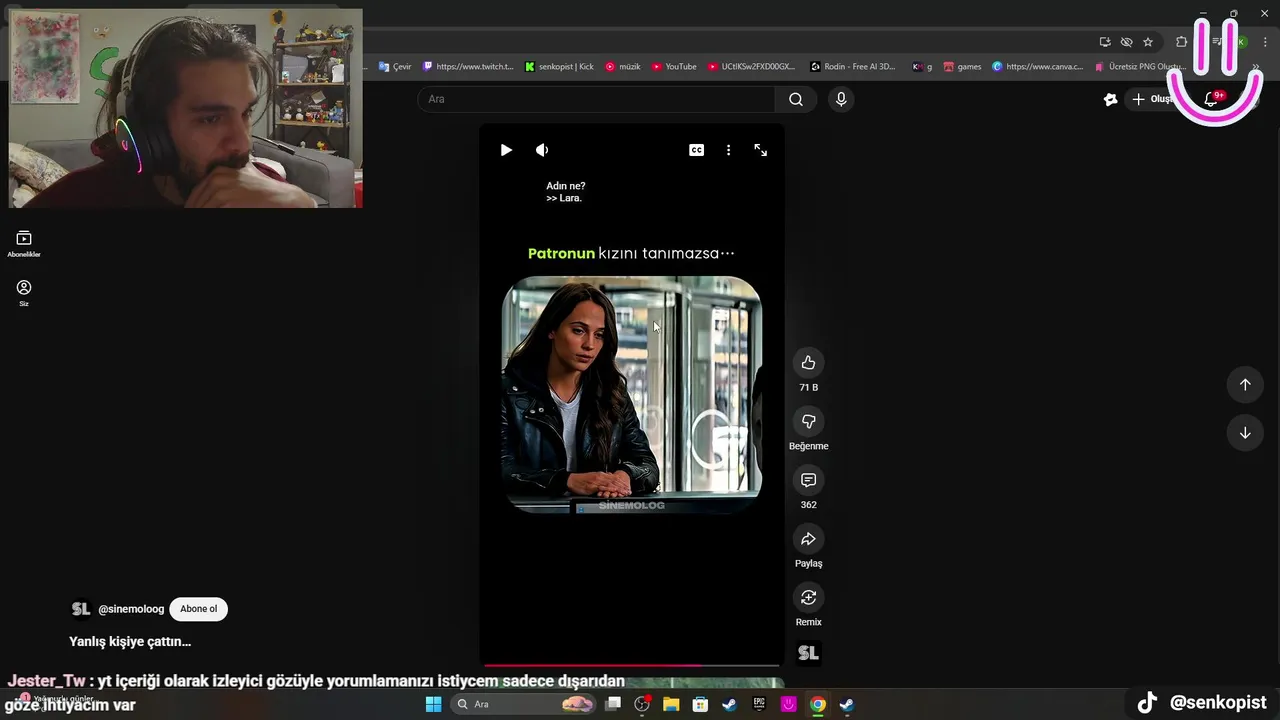Open Abonelikler in the YouTube sidebar
Image resolution: width=1280 pixels, height=720 pixels.
(24, 243)
